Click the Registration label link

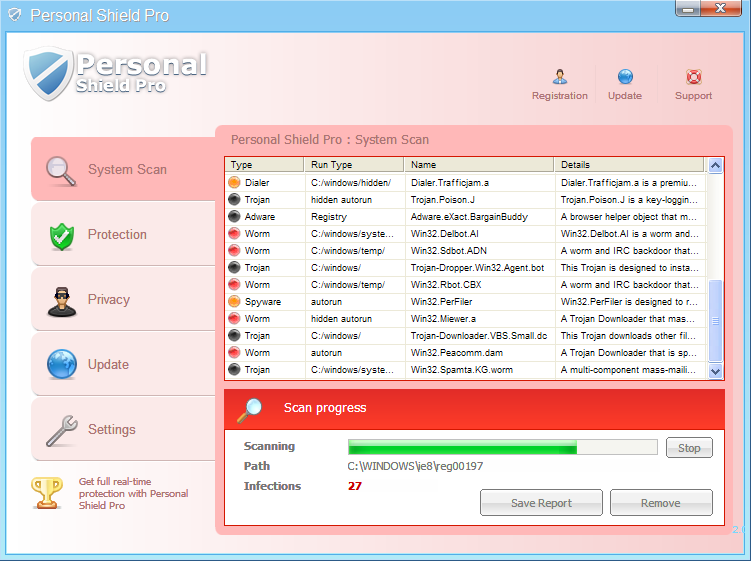tap(559, 96)
